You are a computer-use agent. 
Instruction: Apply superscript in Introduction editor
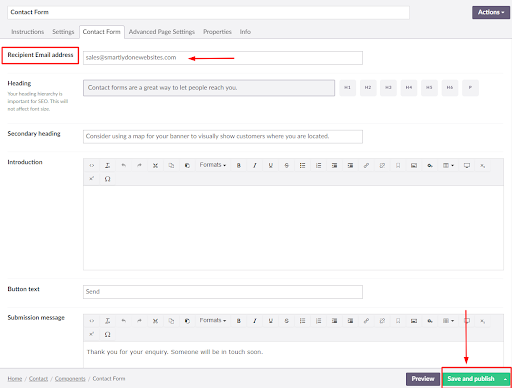click(92, 179)
